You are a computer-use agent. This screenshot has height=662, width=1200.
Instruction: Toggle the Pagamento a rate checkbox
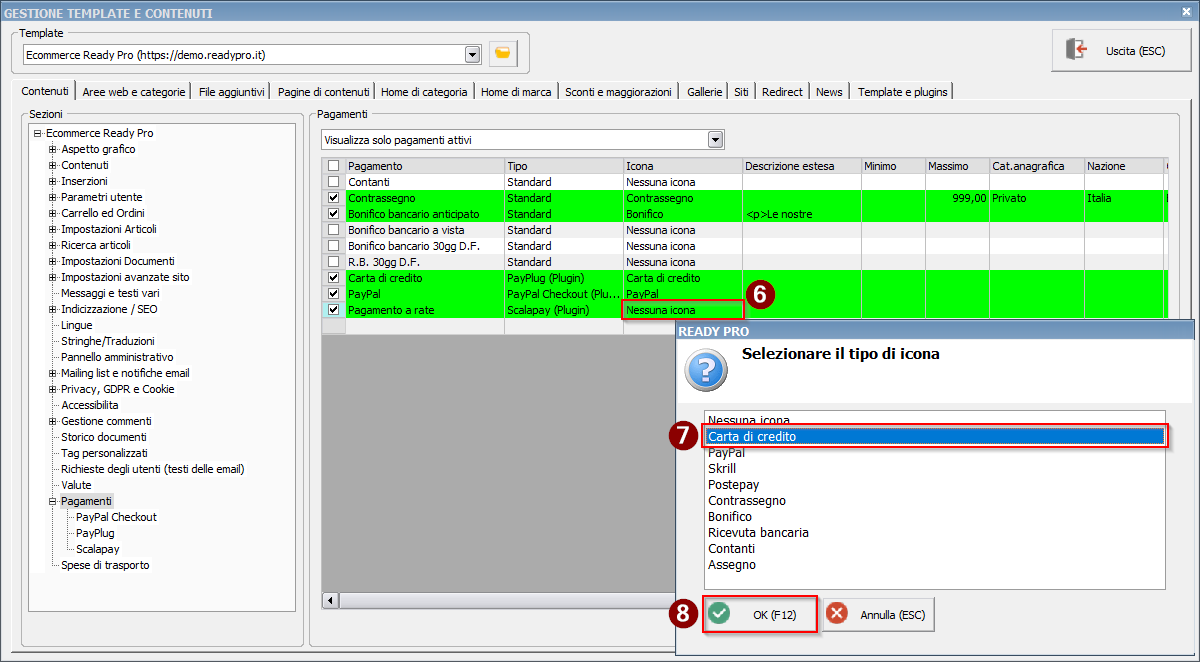pos(334,310)
